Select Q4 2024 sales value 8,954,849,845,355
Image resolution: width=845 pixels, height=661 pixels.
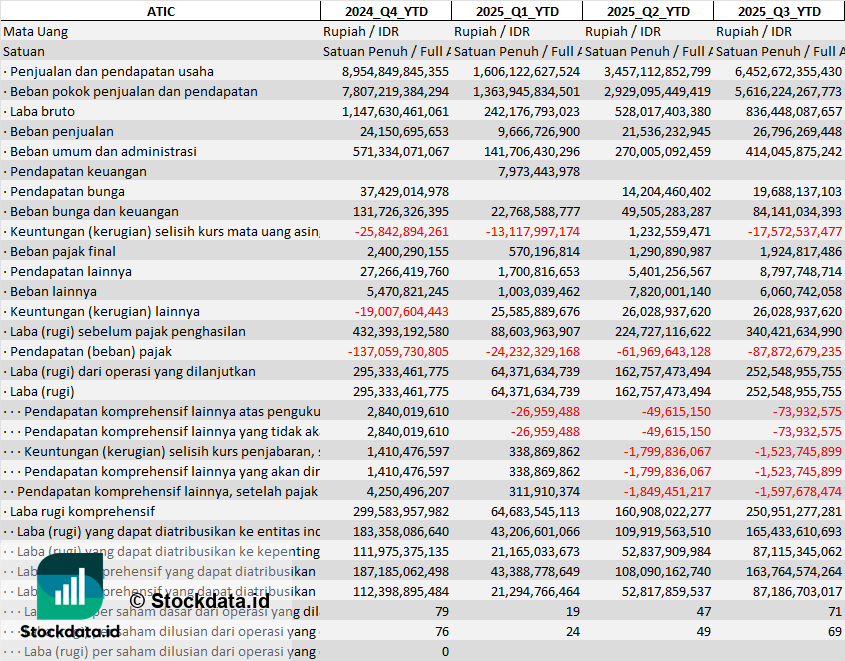395,71
